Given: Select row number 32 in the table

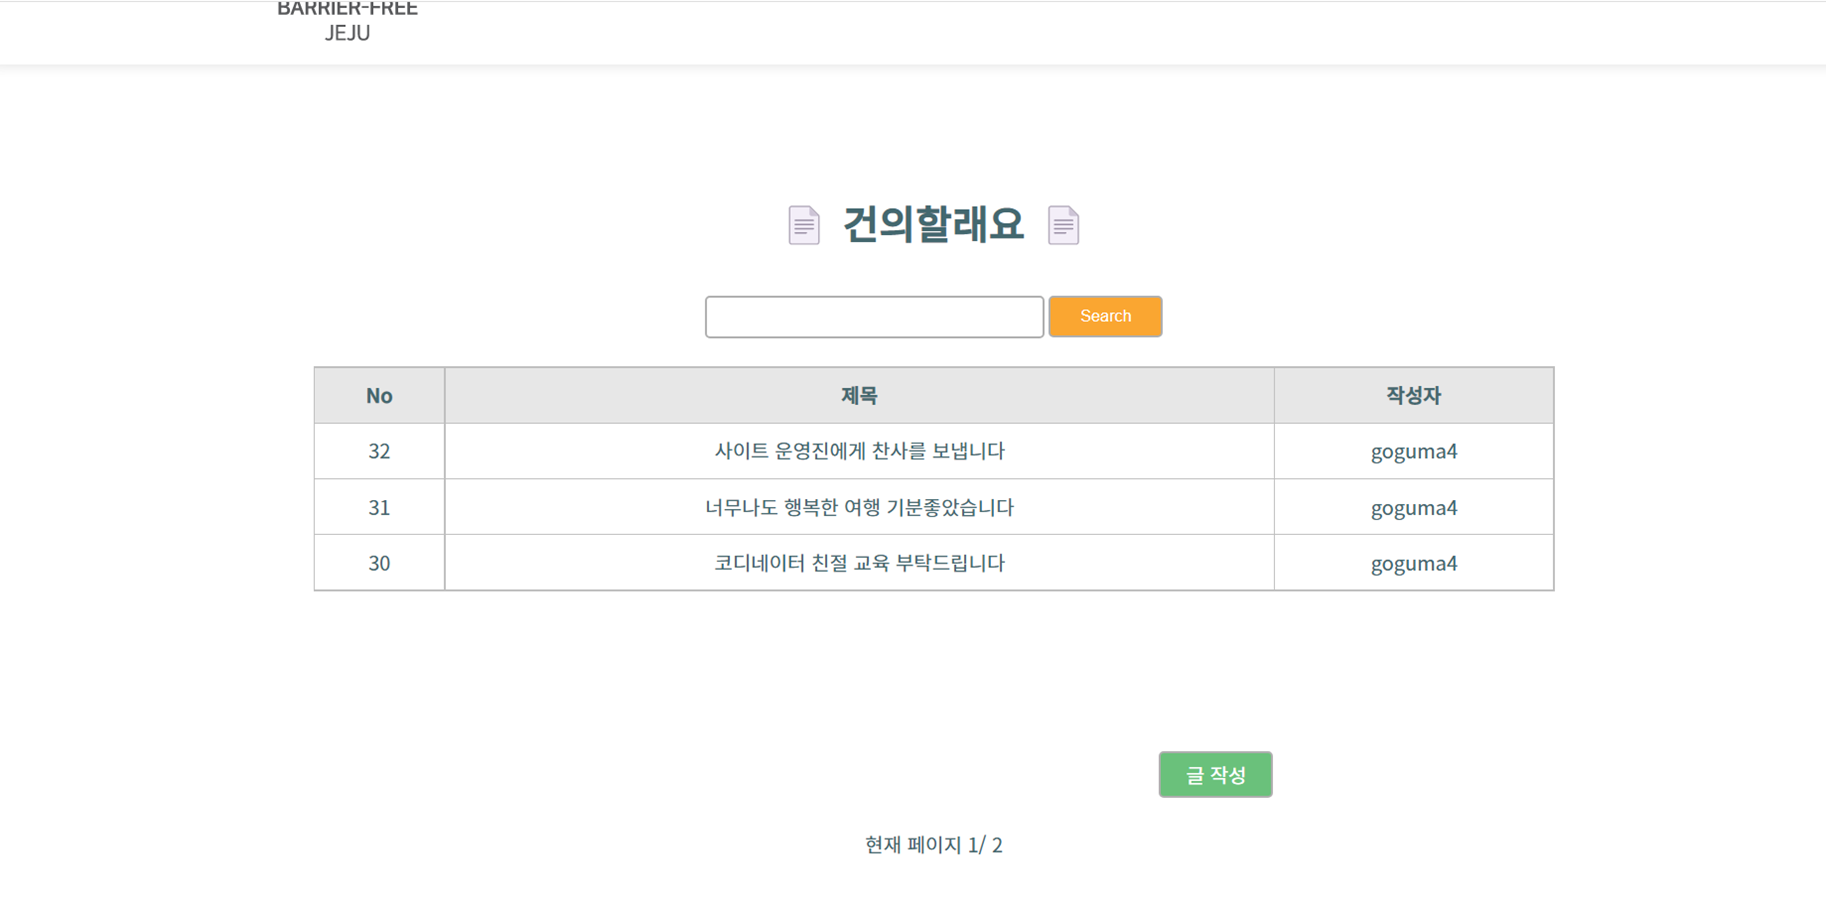Looking at the screenshot, I should (x=379, y=451).
